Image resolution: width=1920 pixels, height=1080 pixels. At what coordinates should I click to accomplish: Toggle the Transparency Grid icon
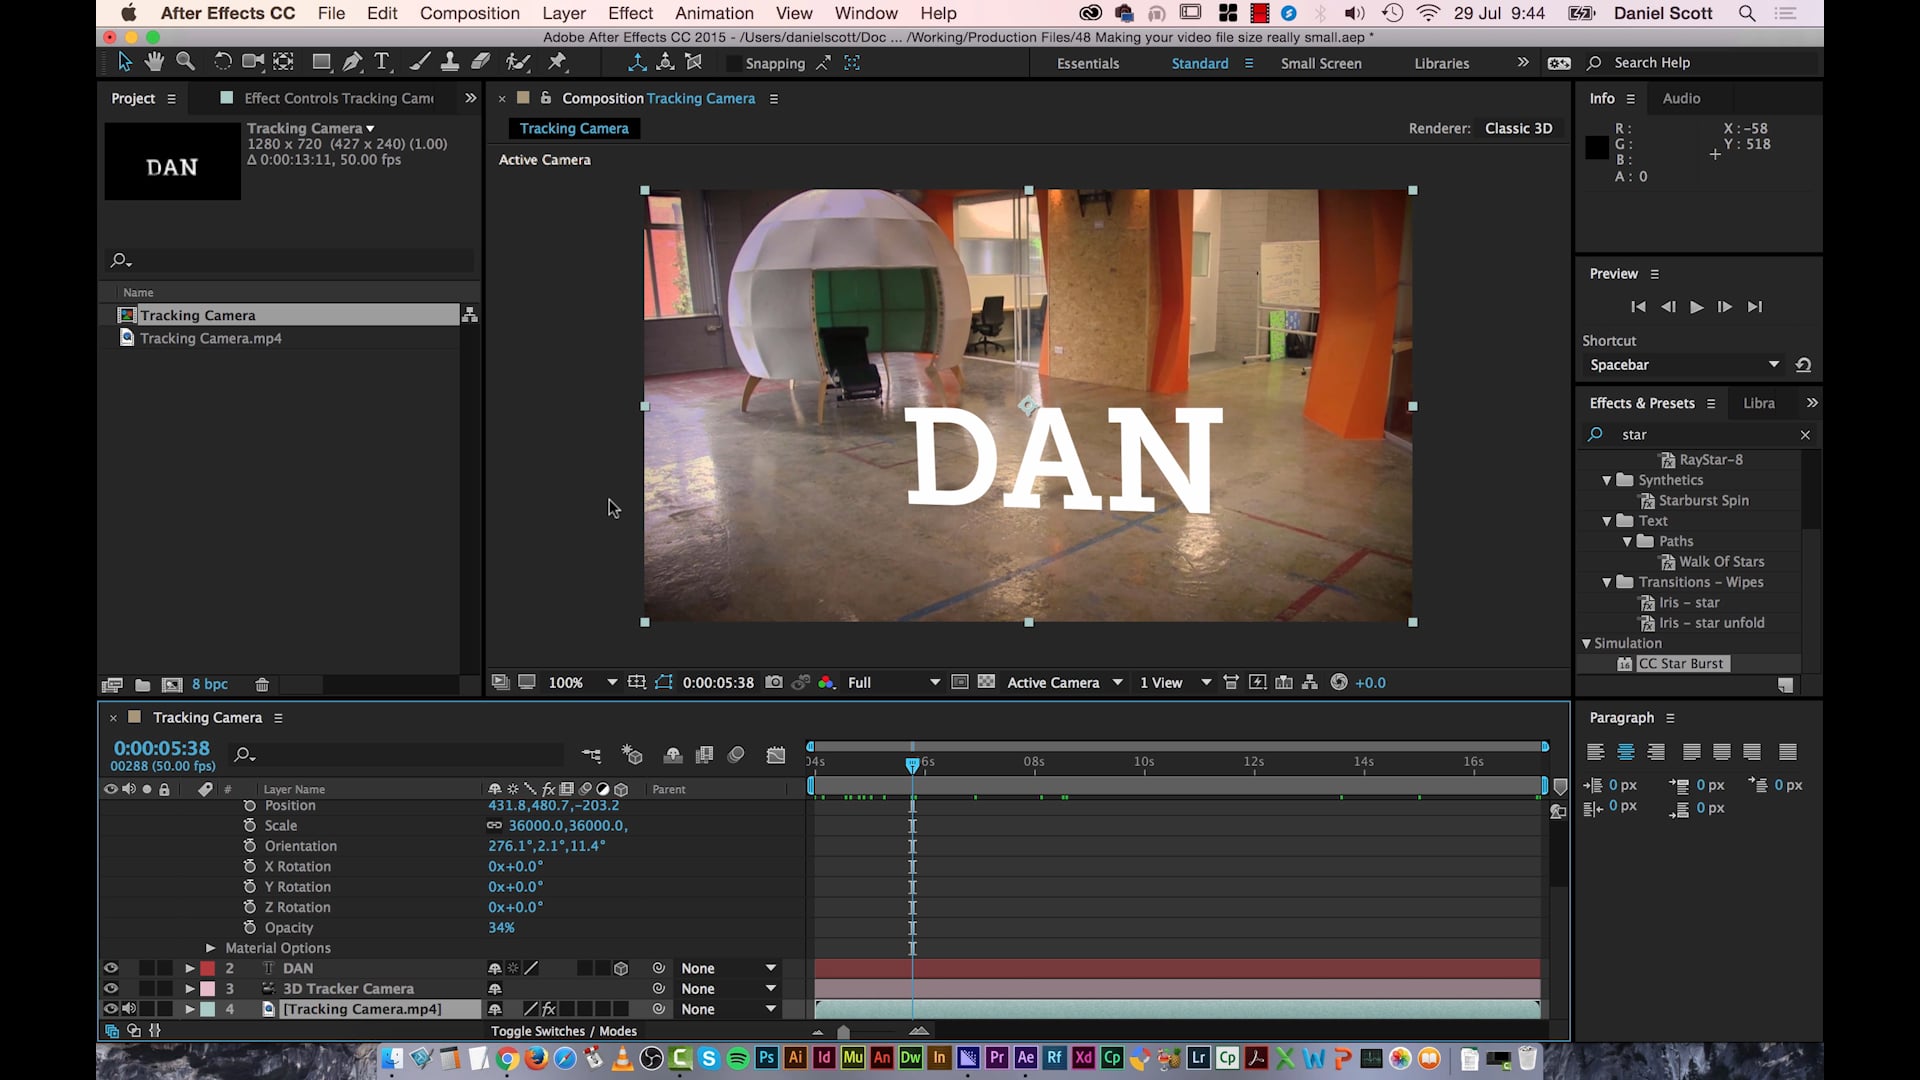pyautogui.click(x=986, y=682)
